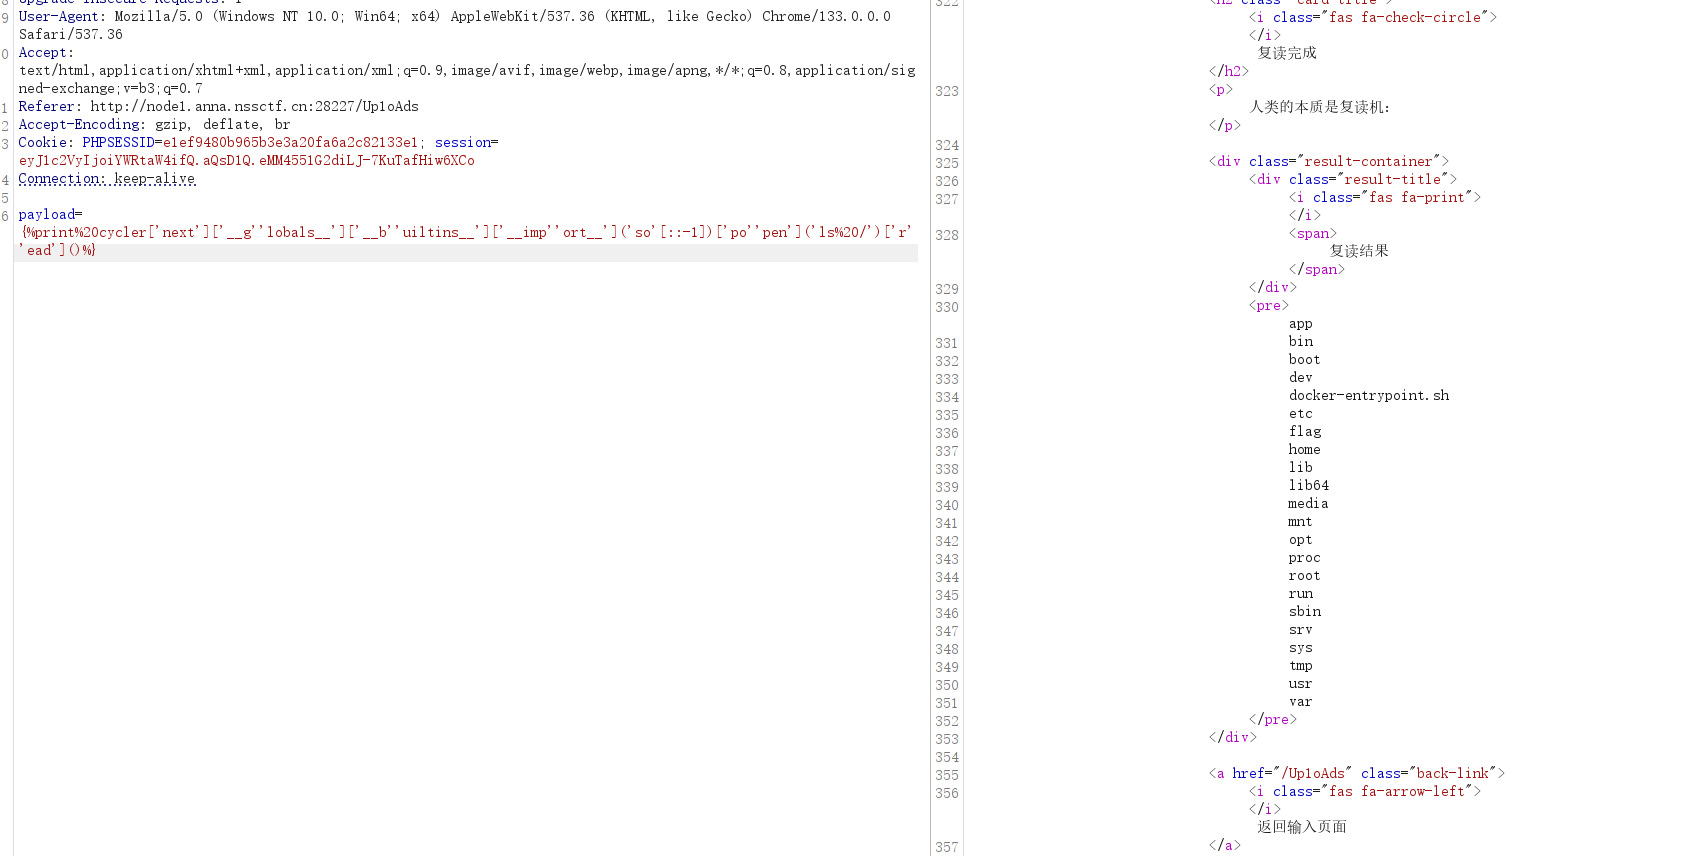
Task: Click the 'etc' directory entry
Action: pyautogui.click(x=1300, y=413)
